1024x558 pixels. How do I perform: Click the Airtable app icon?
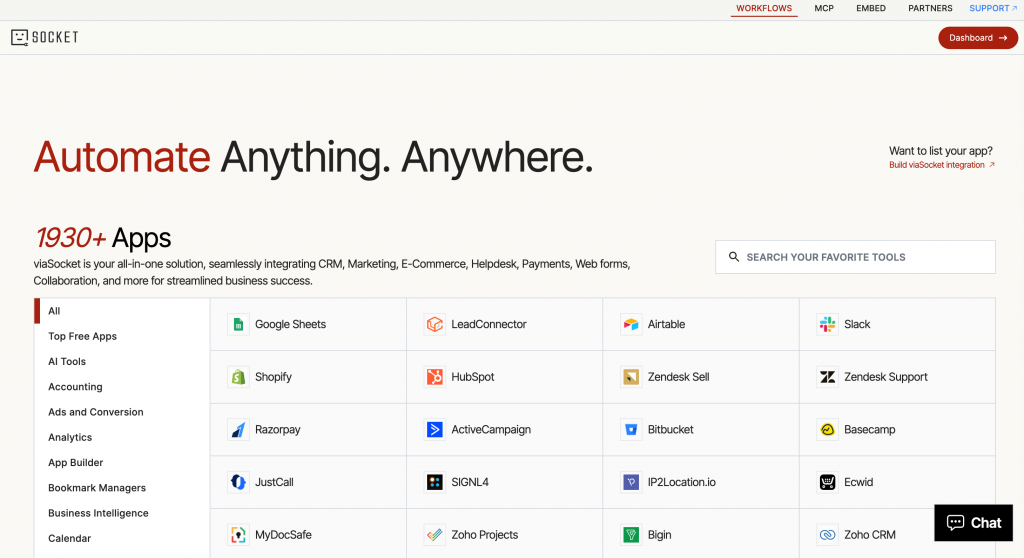click(631, 324)
